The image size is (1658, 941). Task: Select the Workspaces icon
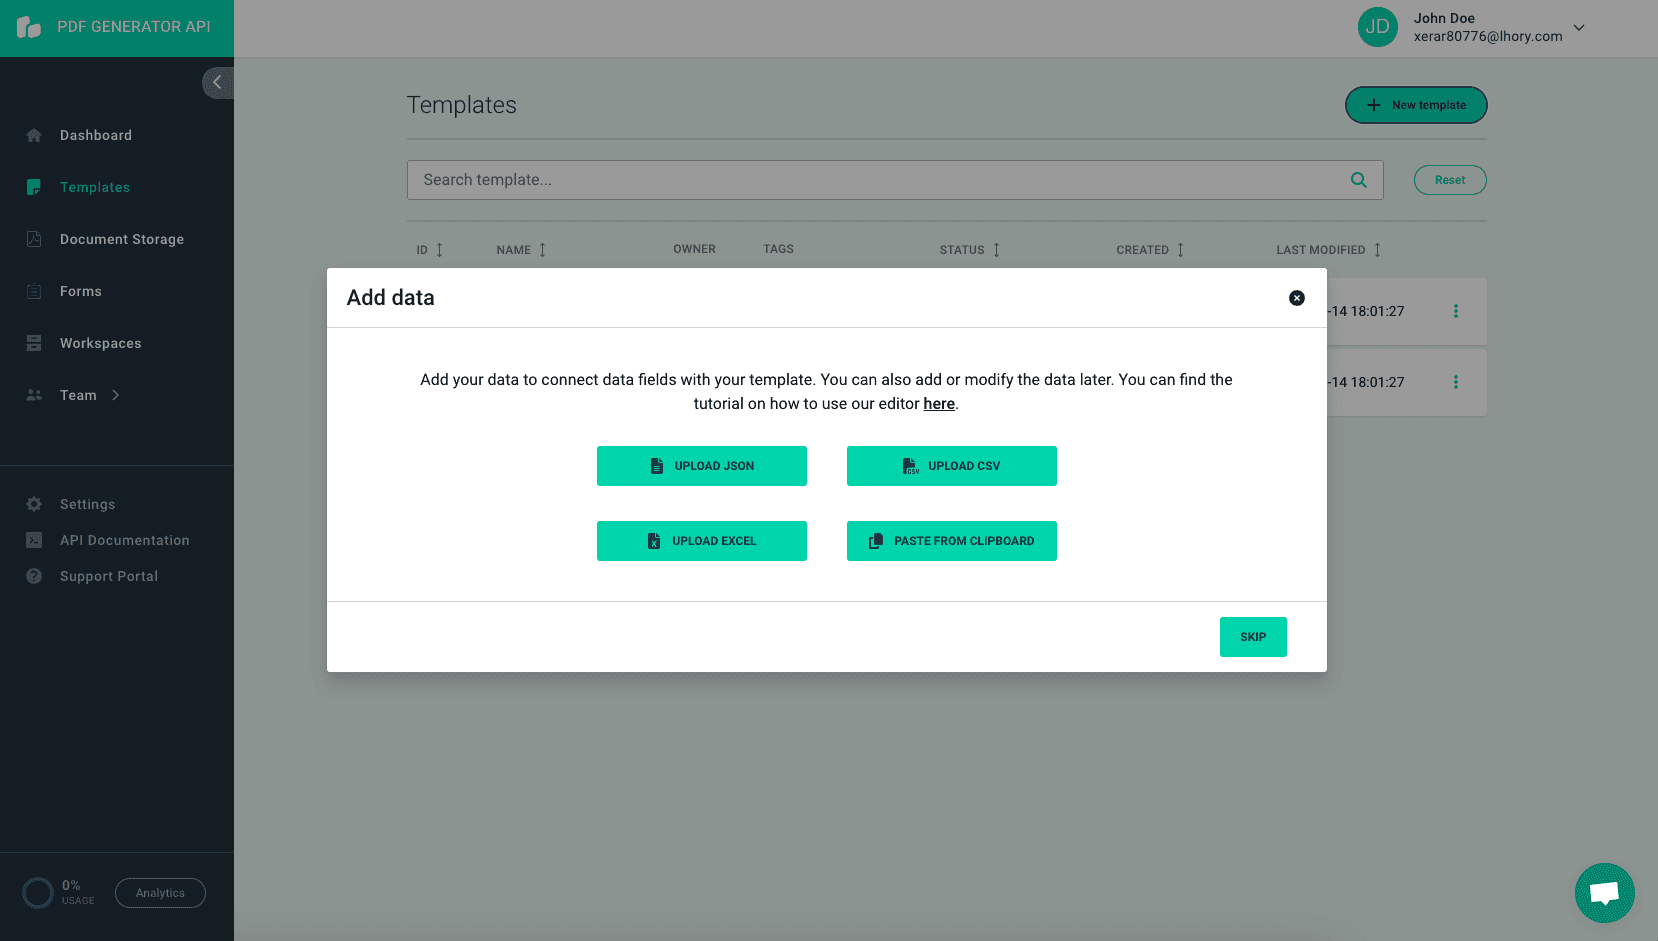33,343
